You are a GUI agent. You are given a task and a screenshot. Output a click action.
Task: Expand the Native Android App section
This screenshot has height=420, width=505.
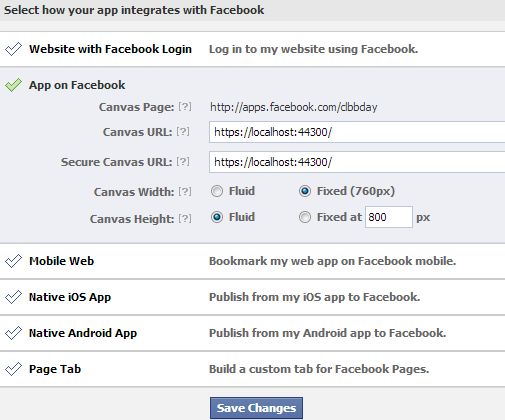(83, 333)
